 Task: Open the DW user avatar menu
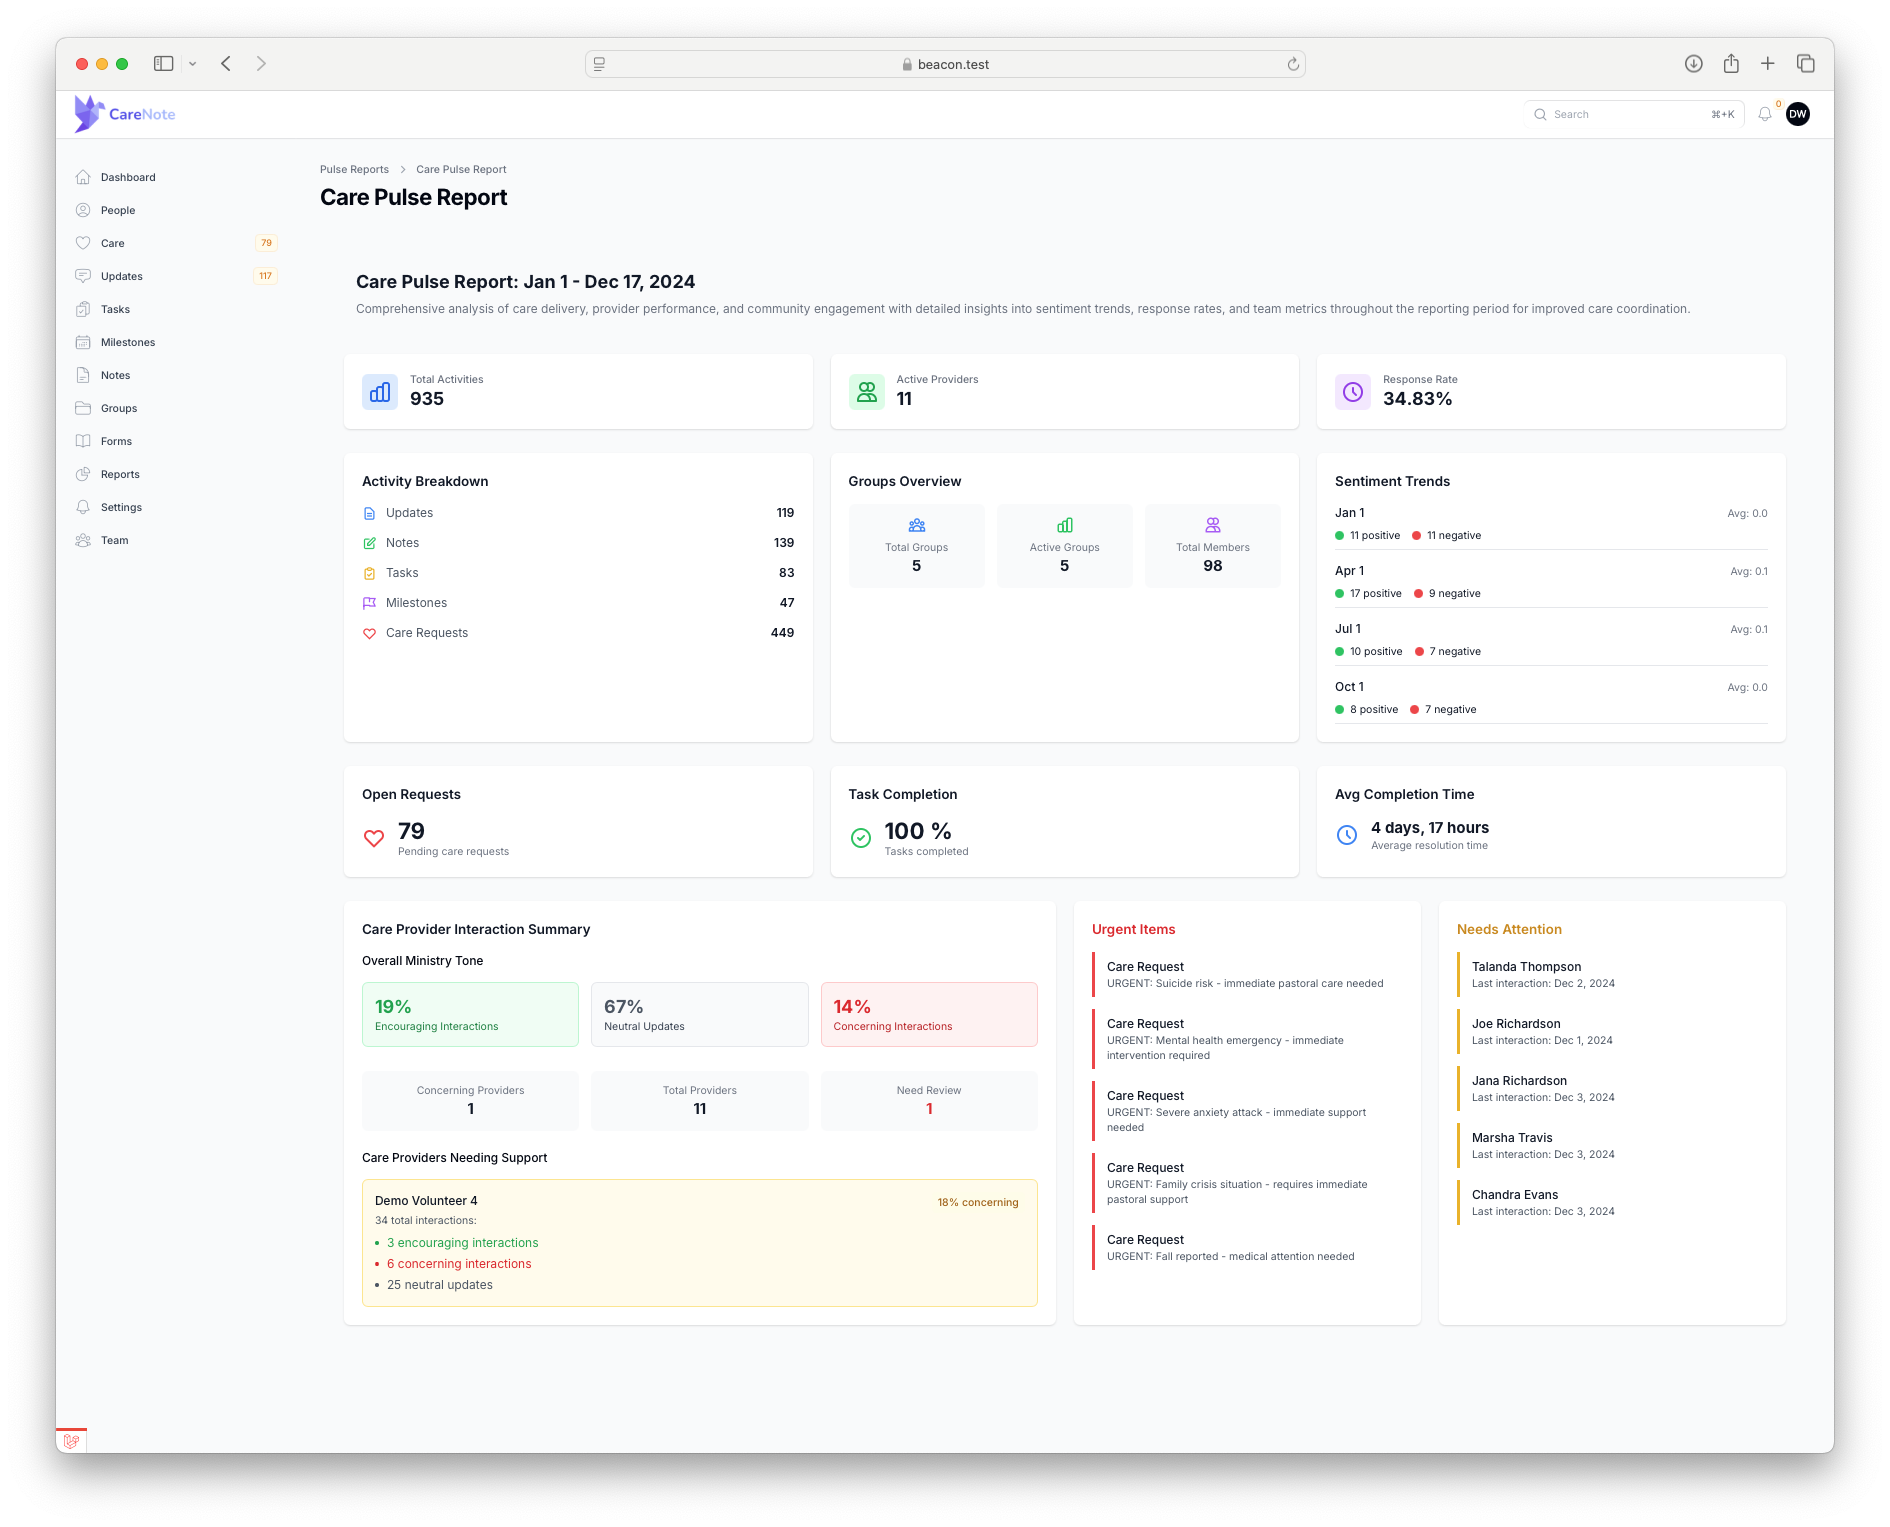tap(1798, 114)
